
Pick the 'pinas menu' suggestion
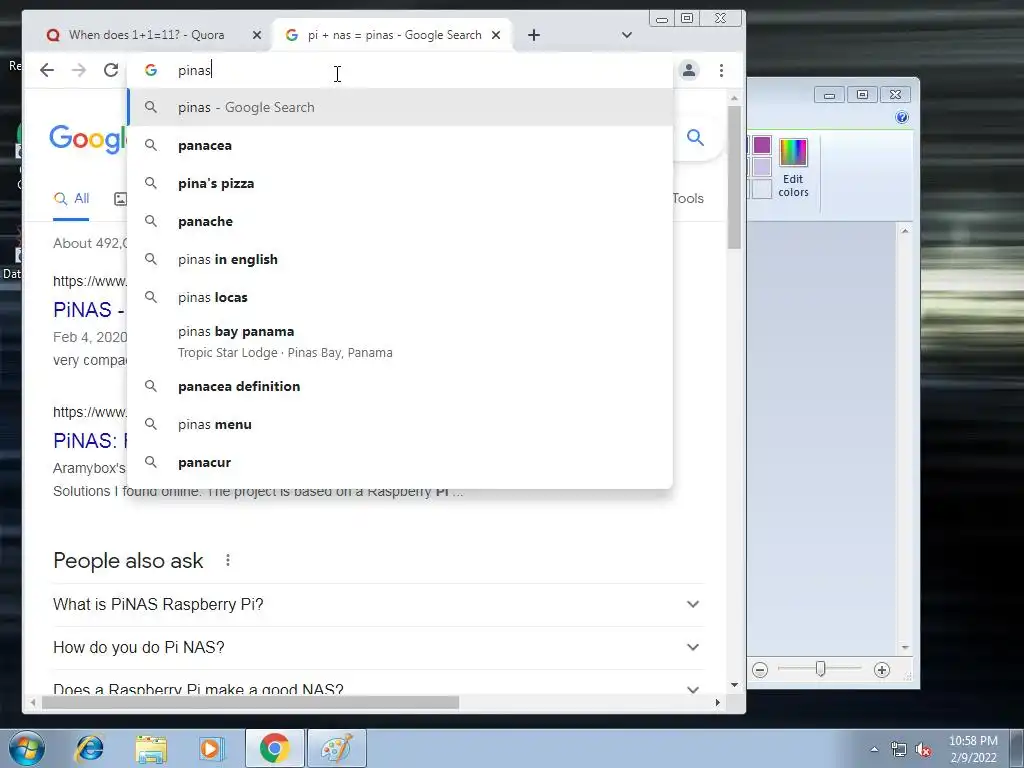tap(400, 424)
